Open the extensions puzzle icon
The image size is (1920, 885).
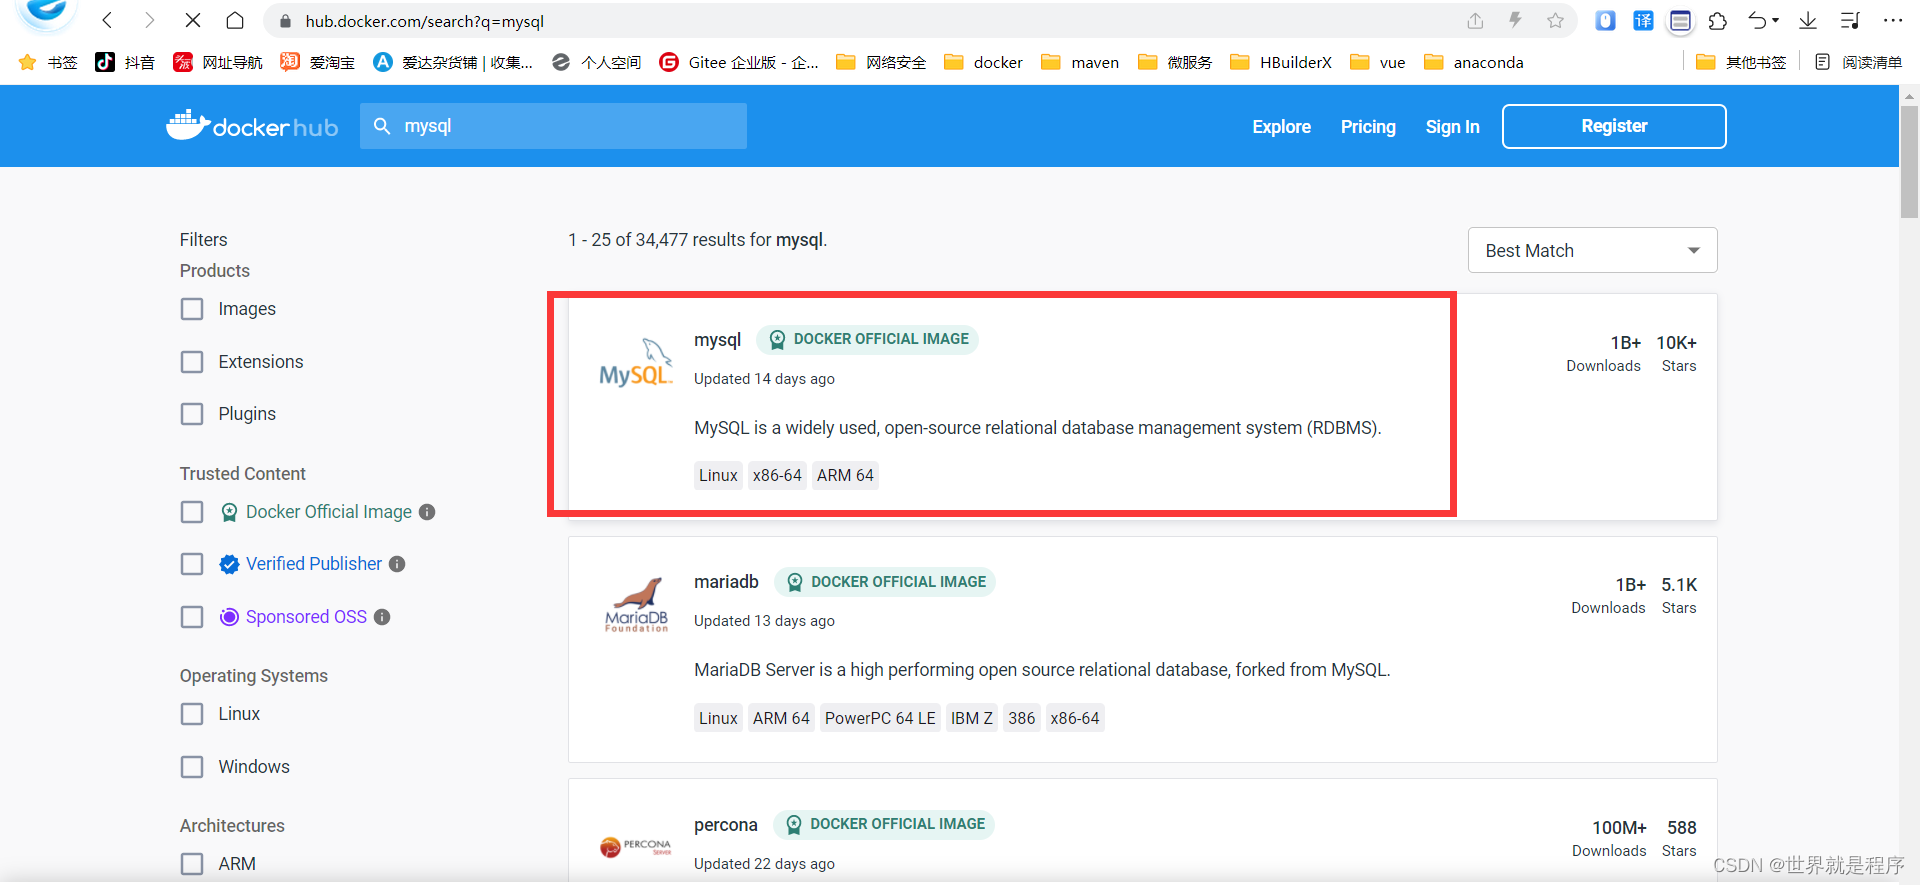click(1718, 20)
